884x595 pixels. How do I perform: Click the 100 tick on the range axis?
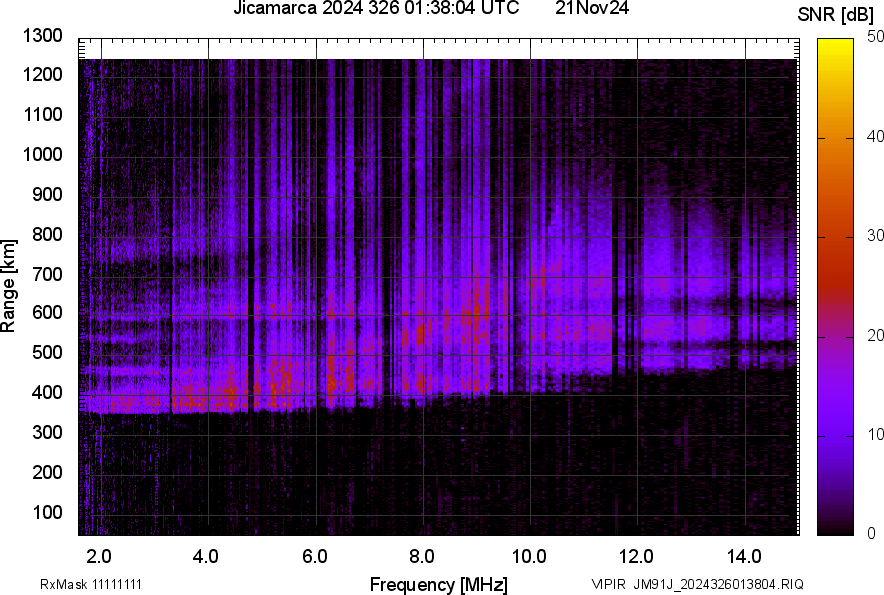(46, 512)
